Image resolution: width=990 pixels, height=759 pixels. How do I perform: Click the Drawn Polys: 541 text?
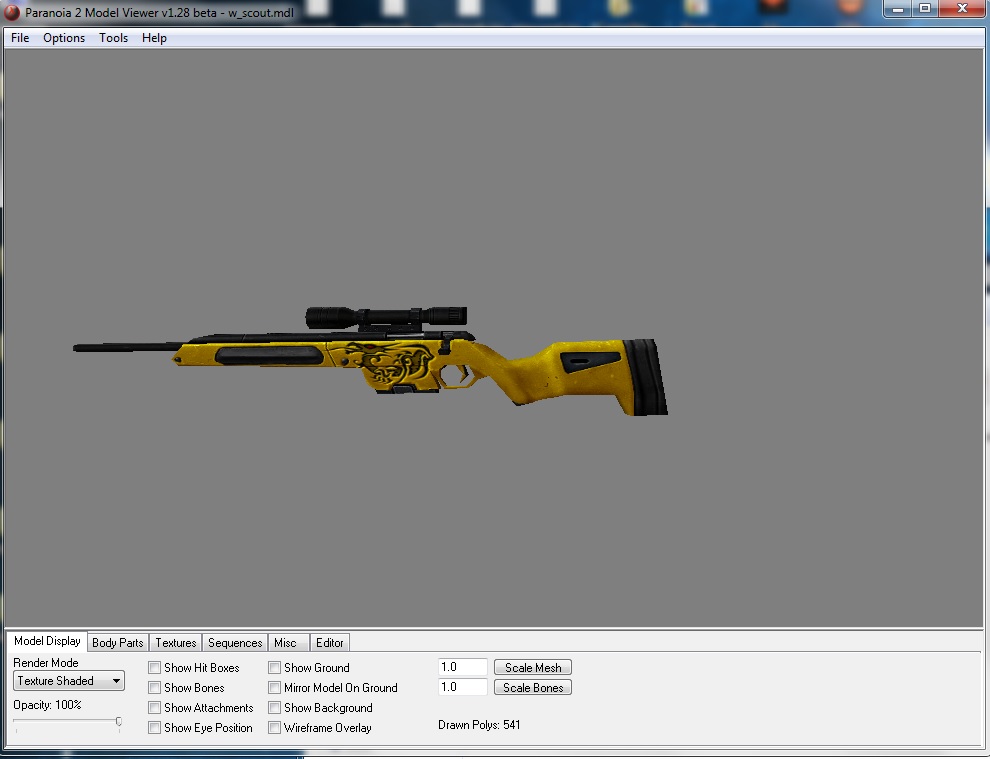coord(479,725)
